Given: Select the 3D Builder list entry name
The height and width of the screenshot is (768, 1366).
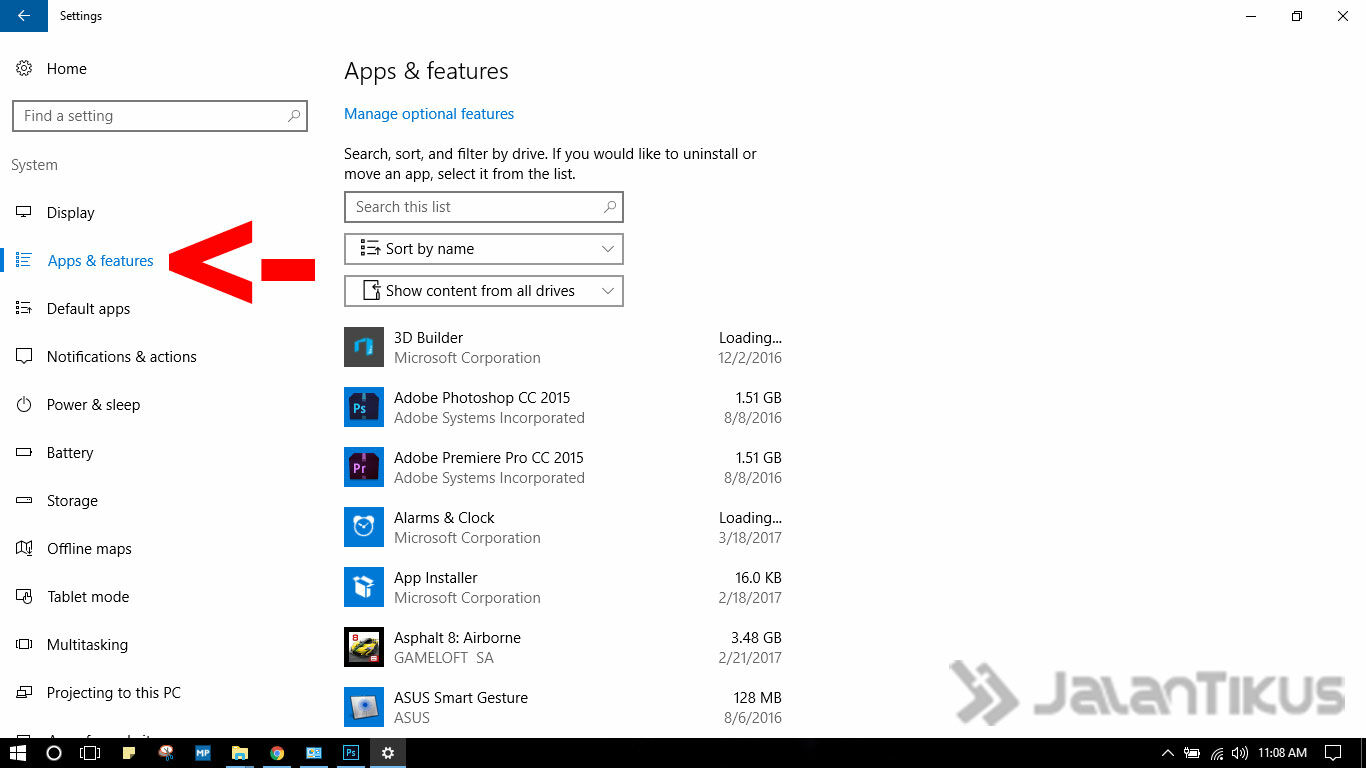Looking at the screenshot, I should click(428, 338).
